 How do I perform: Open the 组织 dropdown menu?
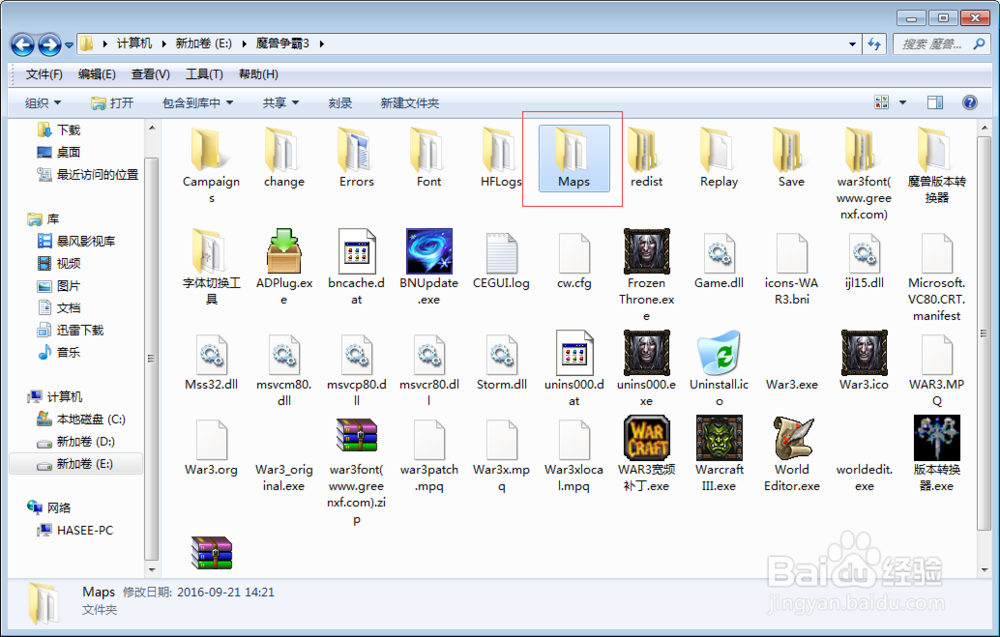click(43, 103)
